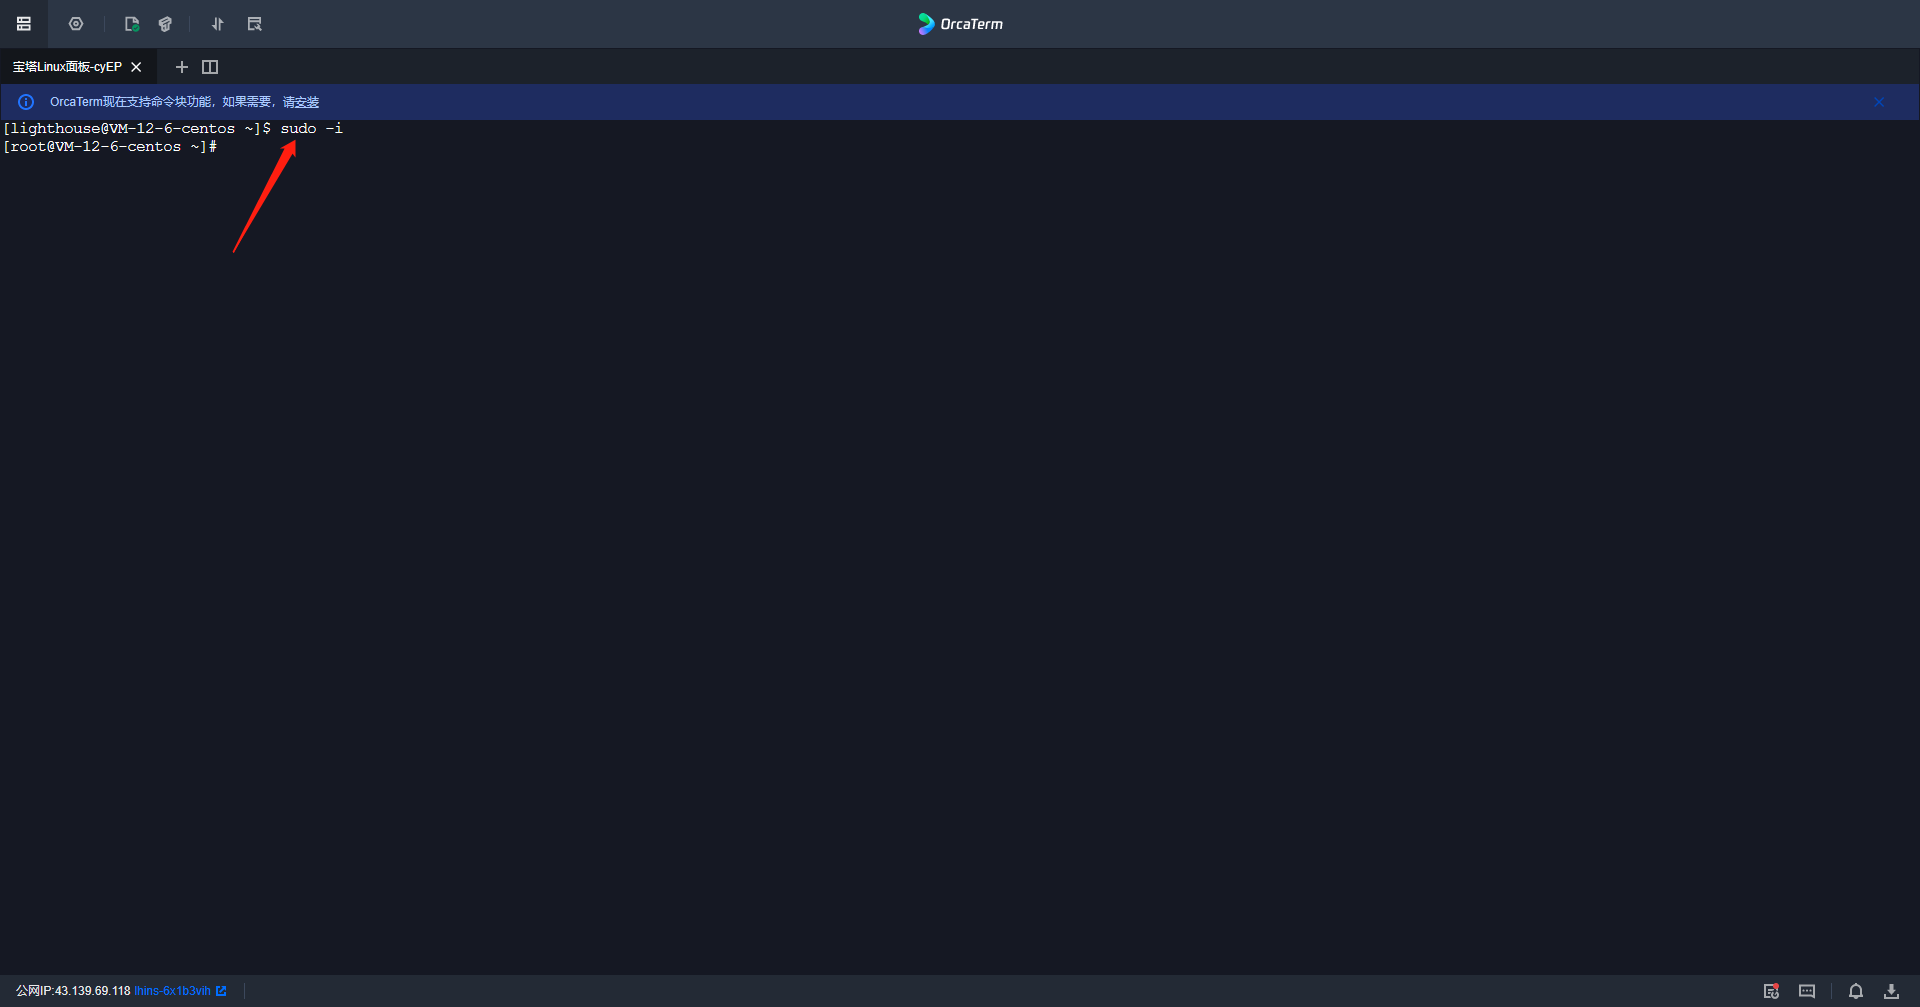This screenshot has width=1920, height=1007.
Task: Click the file with green checkmark icon
Action: [131, 24]
